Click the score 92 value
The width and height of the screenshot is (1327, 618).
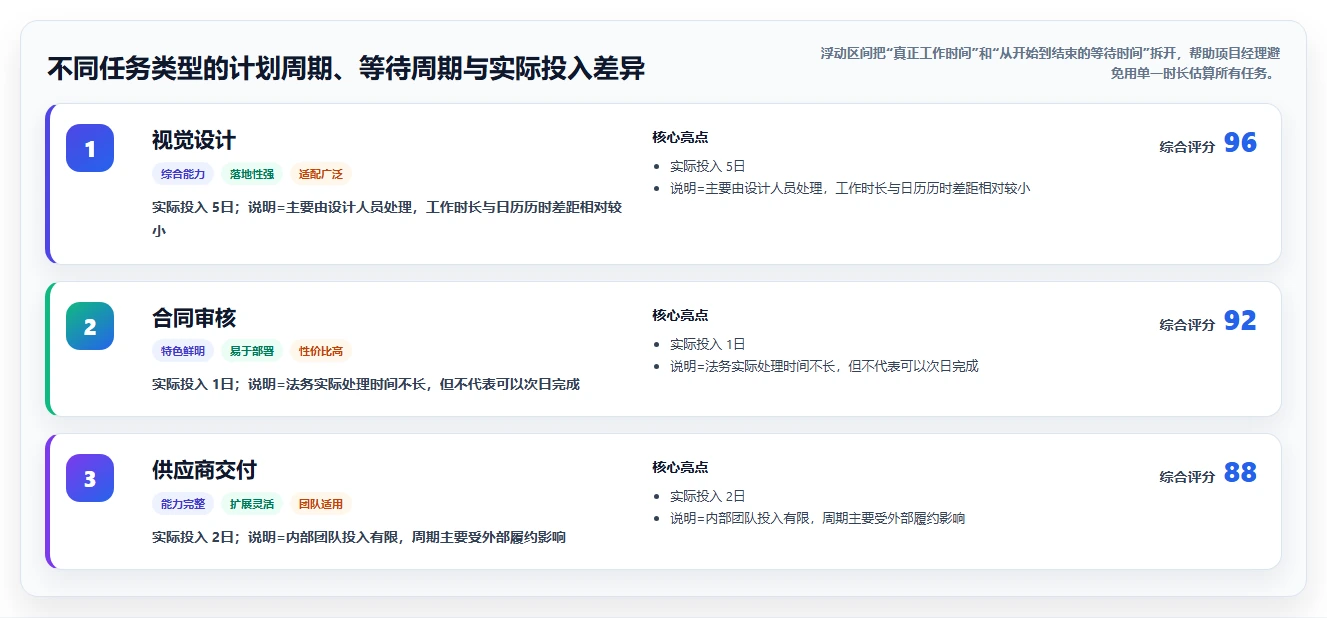pos(1240,321)
